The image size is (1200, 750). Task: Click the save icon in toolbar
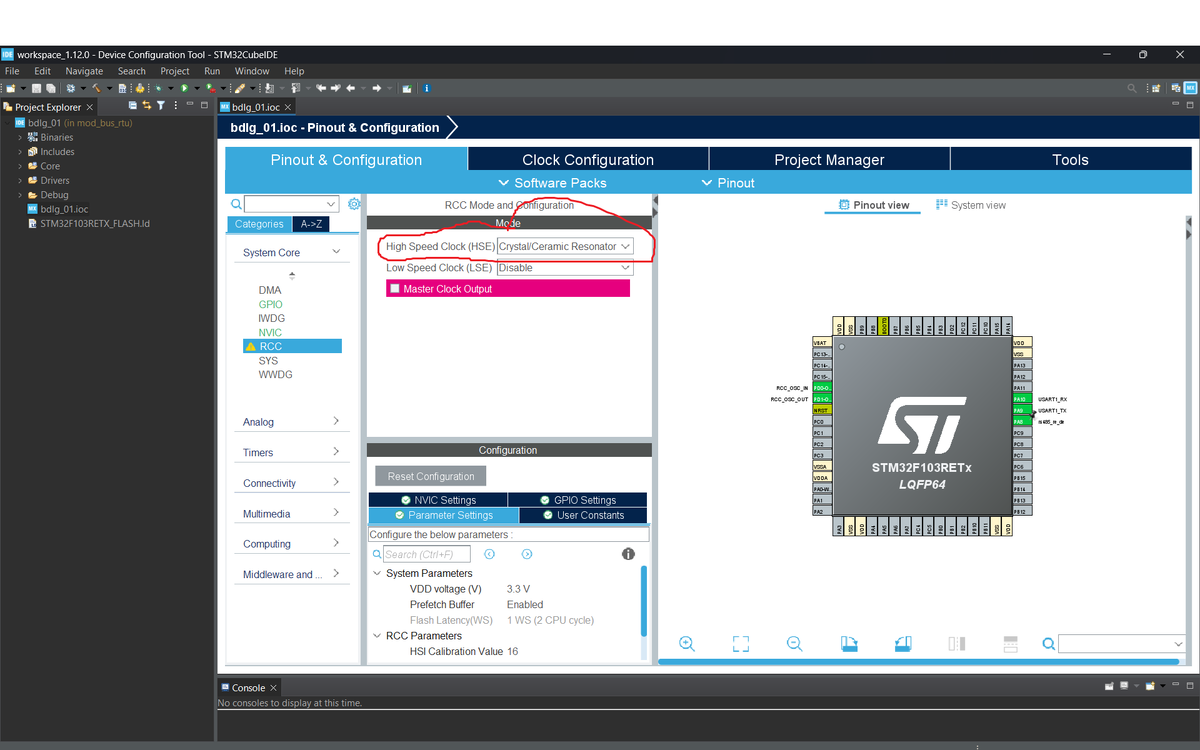36,88
